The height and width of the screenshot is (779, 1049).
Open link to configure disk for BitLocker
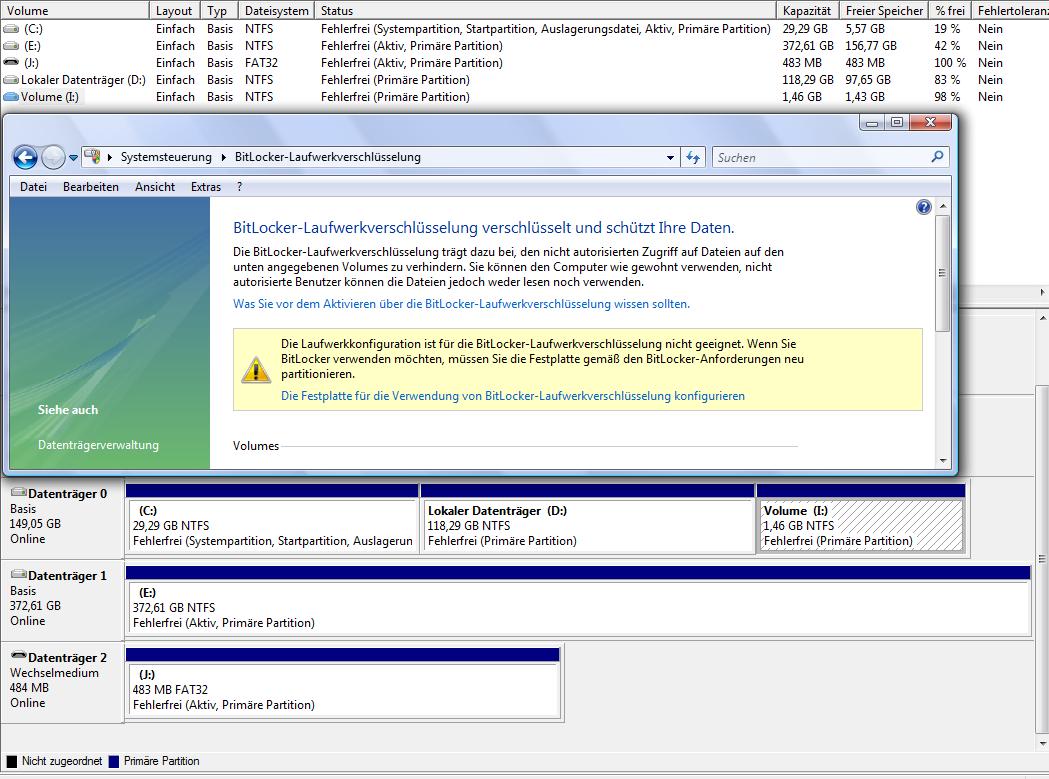[512, 396]
